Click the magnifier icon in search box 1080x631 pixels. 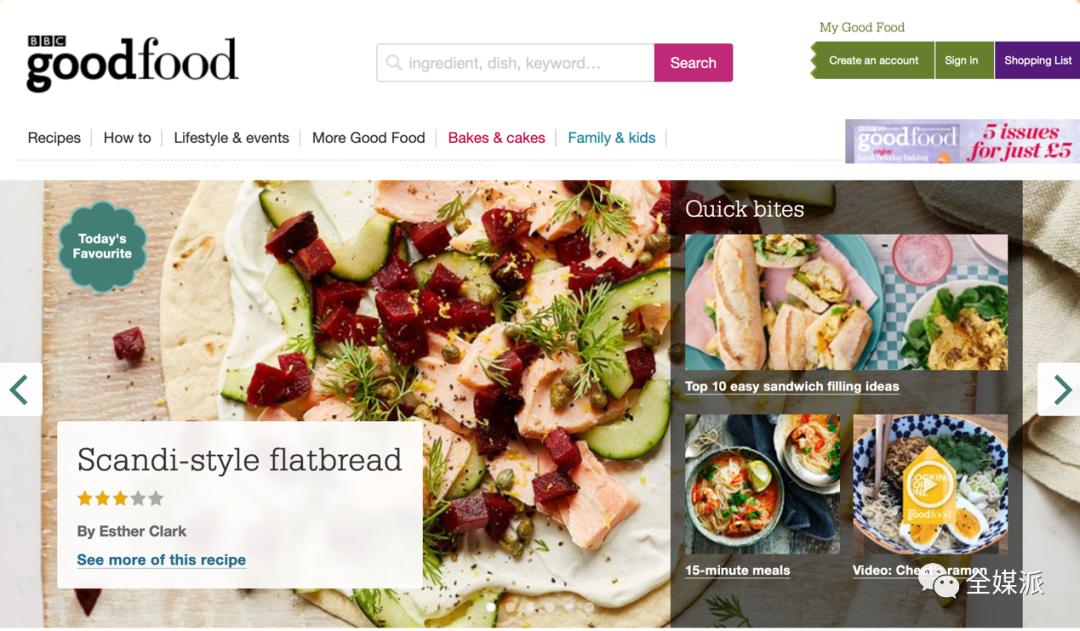[394, 63]
